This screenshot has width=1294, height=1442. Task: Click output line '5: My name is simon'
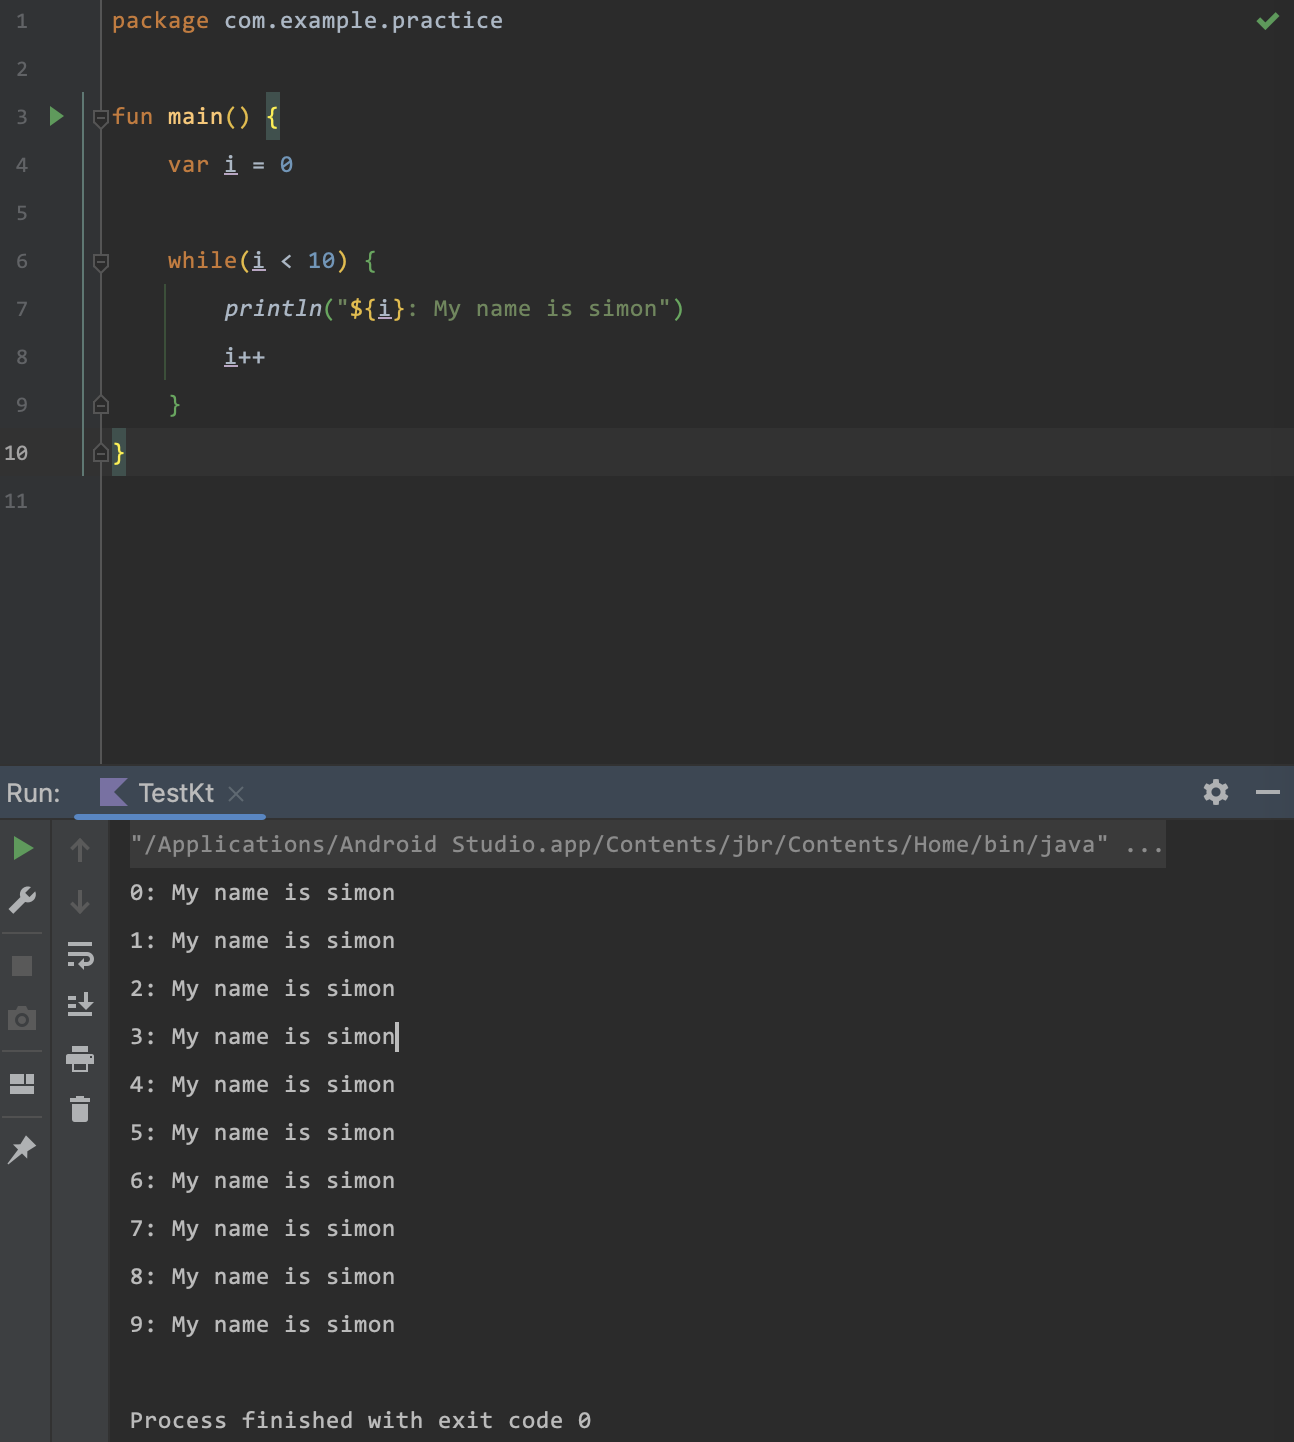pyautogui.click(x=262, y=1133)
